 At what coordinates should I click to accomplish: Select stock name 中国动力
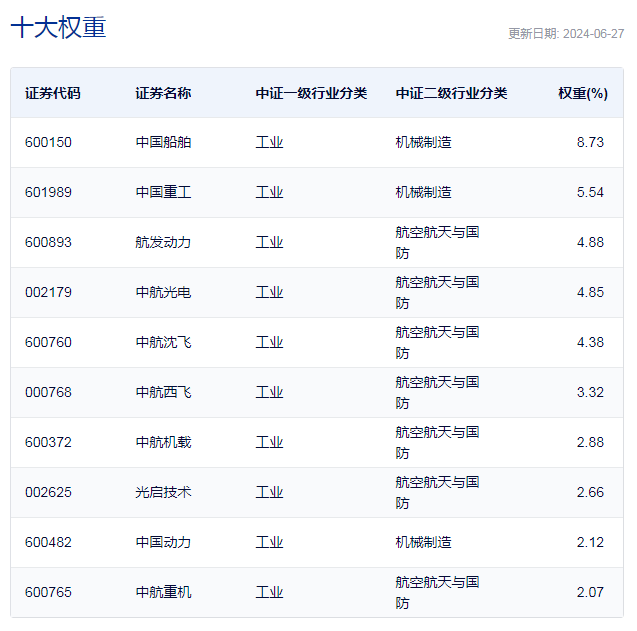(163, 542)
